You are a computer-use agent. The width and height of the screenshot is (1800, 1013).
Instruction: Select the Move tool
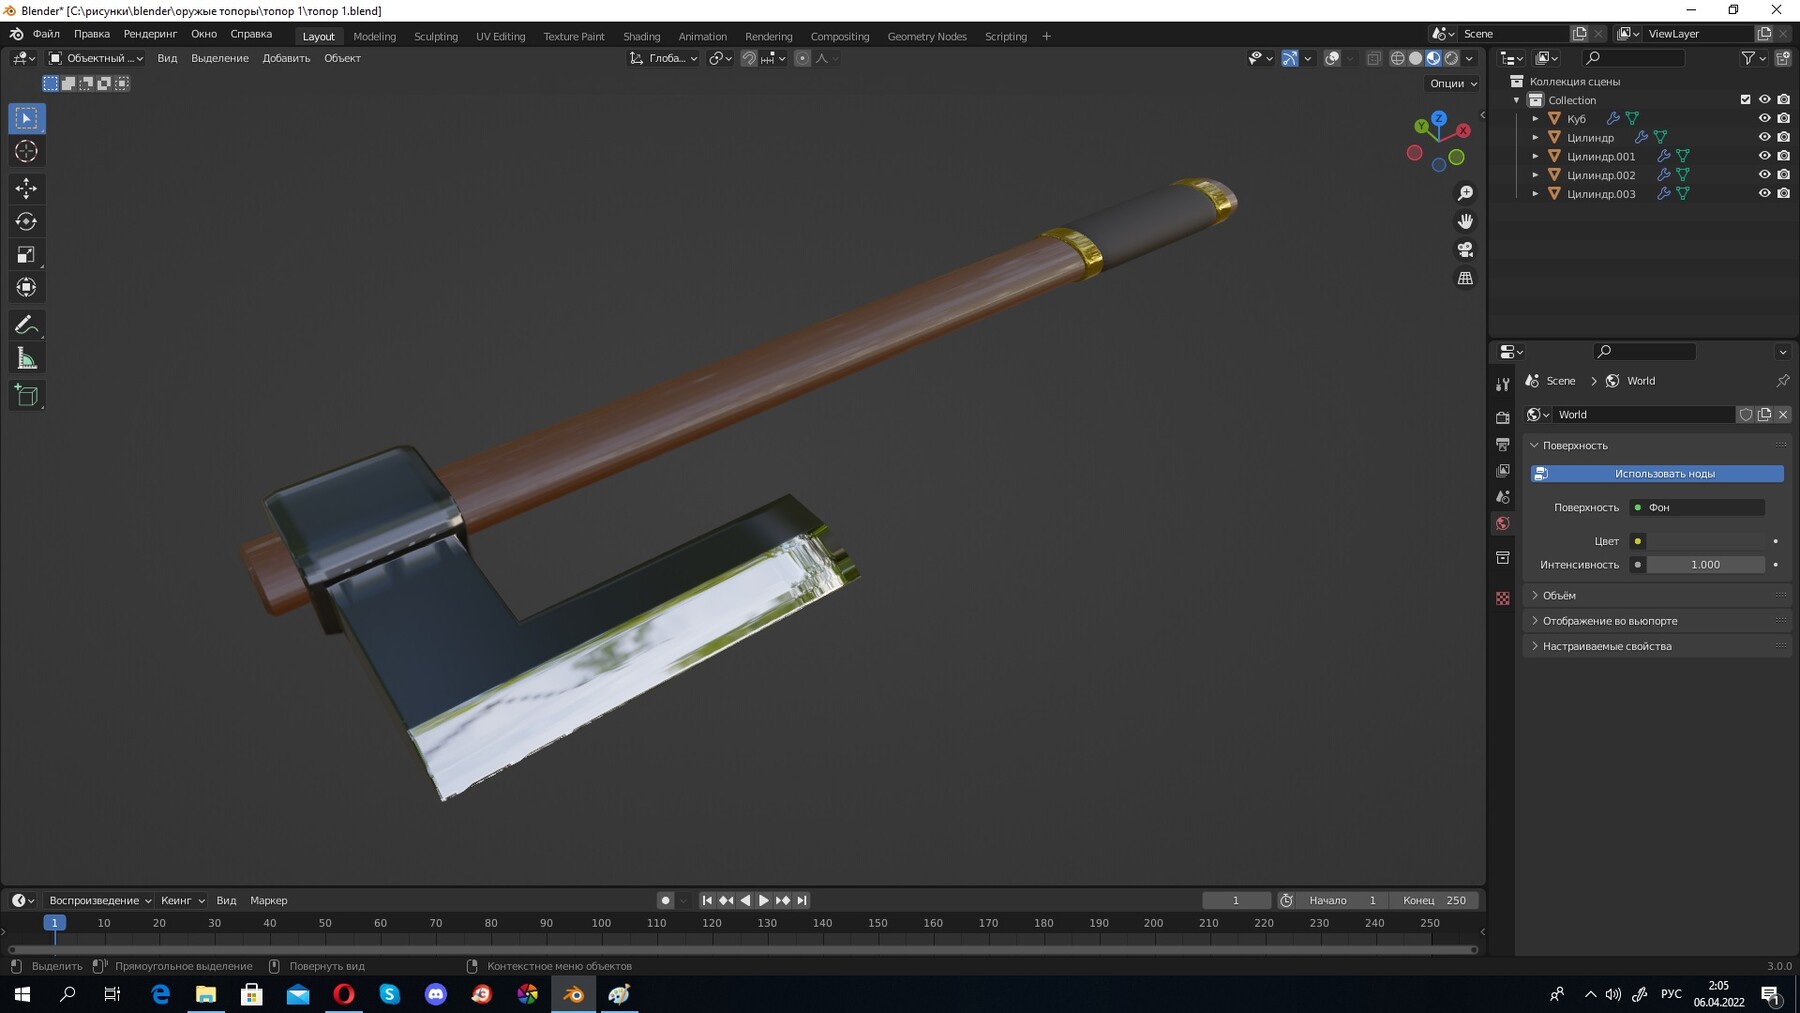(x=26, y=188)
